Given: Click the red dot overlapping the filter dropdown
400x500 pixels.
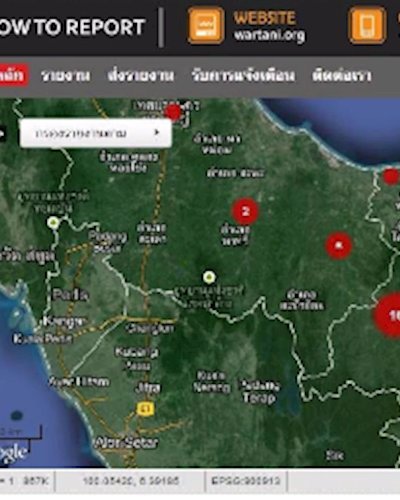Looking at the screenshot, I should tap(173, 112).
